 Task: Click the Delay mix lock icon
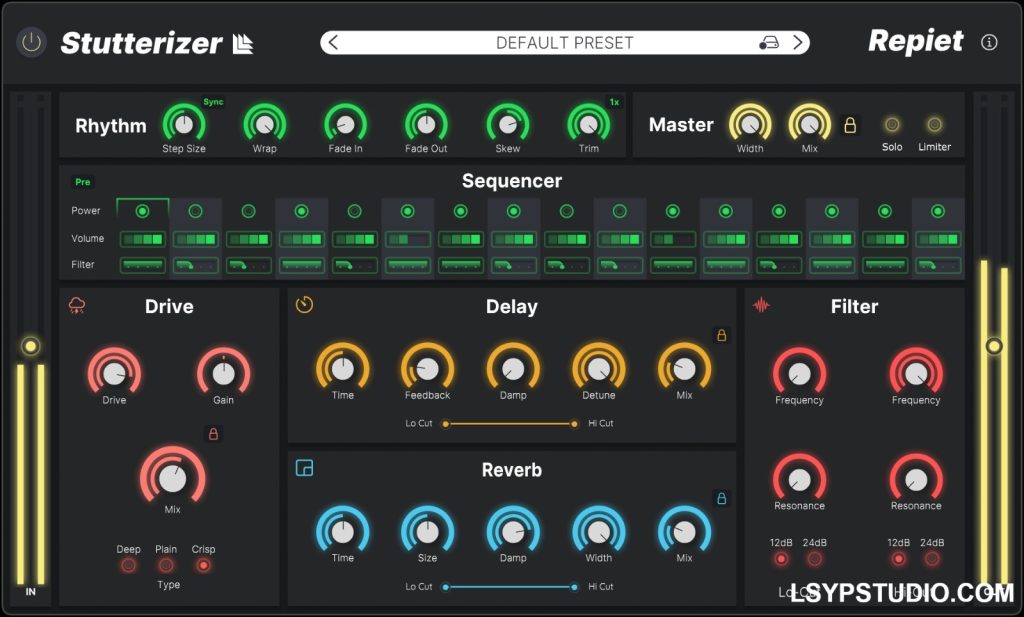[722, 336]
